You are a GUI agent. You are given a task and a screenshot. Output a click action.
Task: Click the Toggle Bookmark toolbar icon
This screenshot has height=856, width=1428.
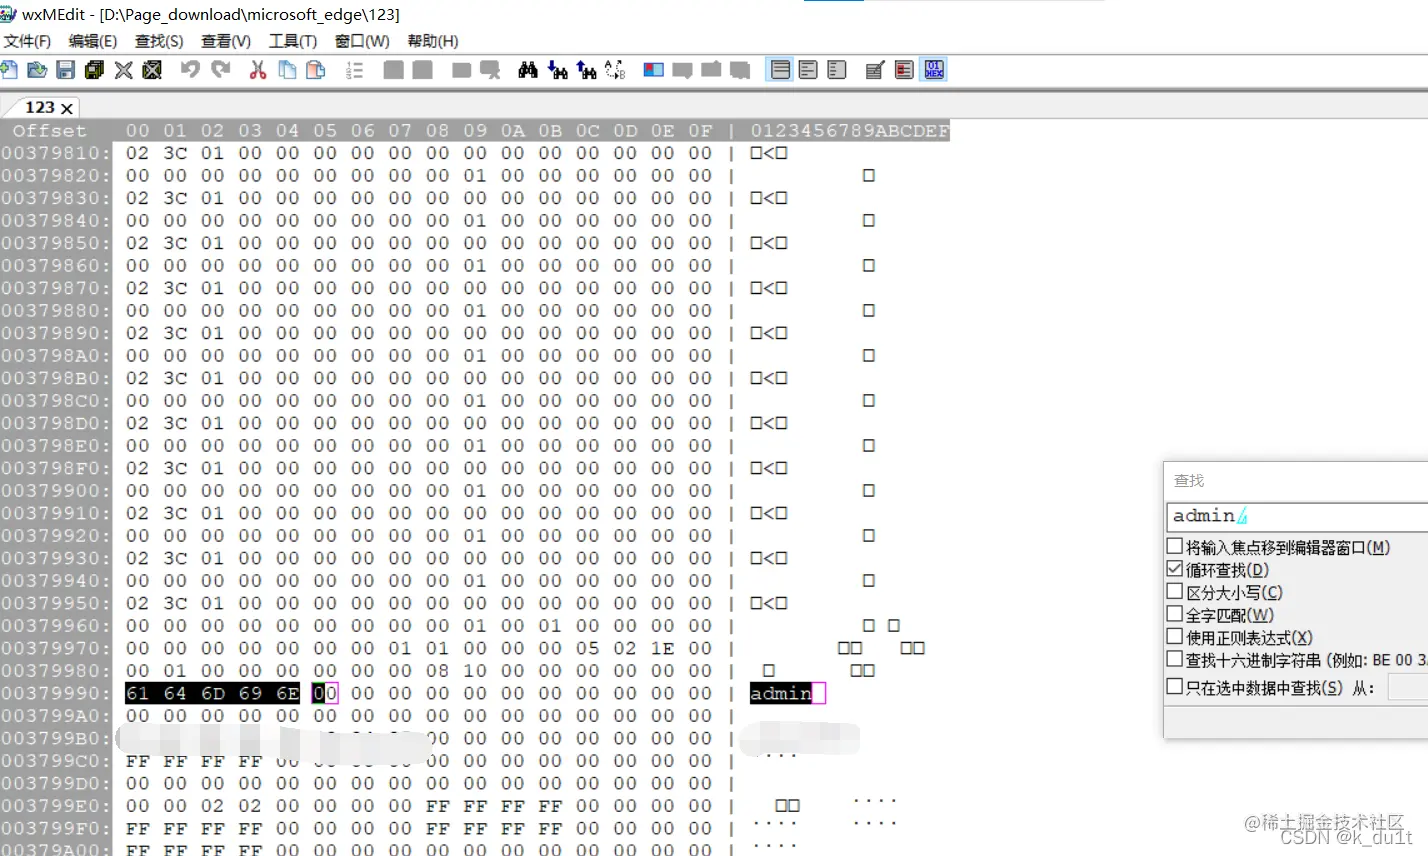point(653,69)
